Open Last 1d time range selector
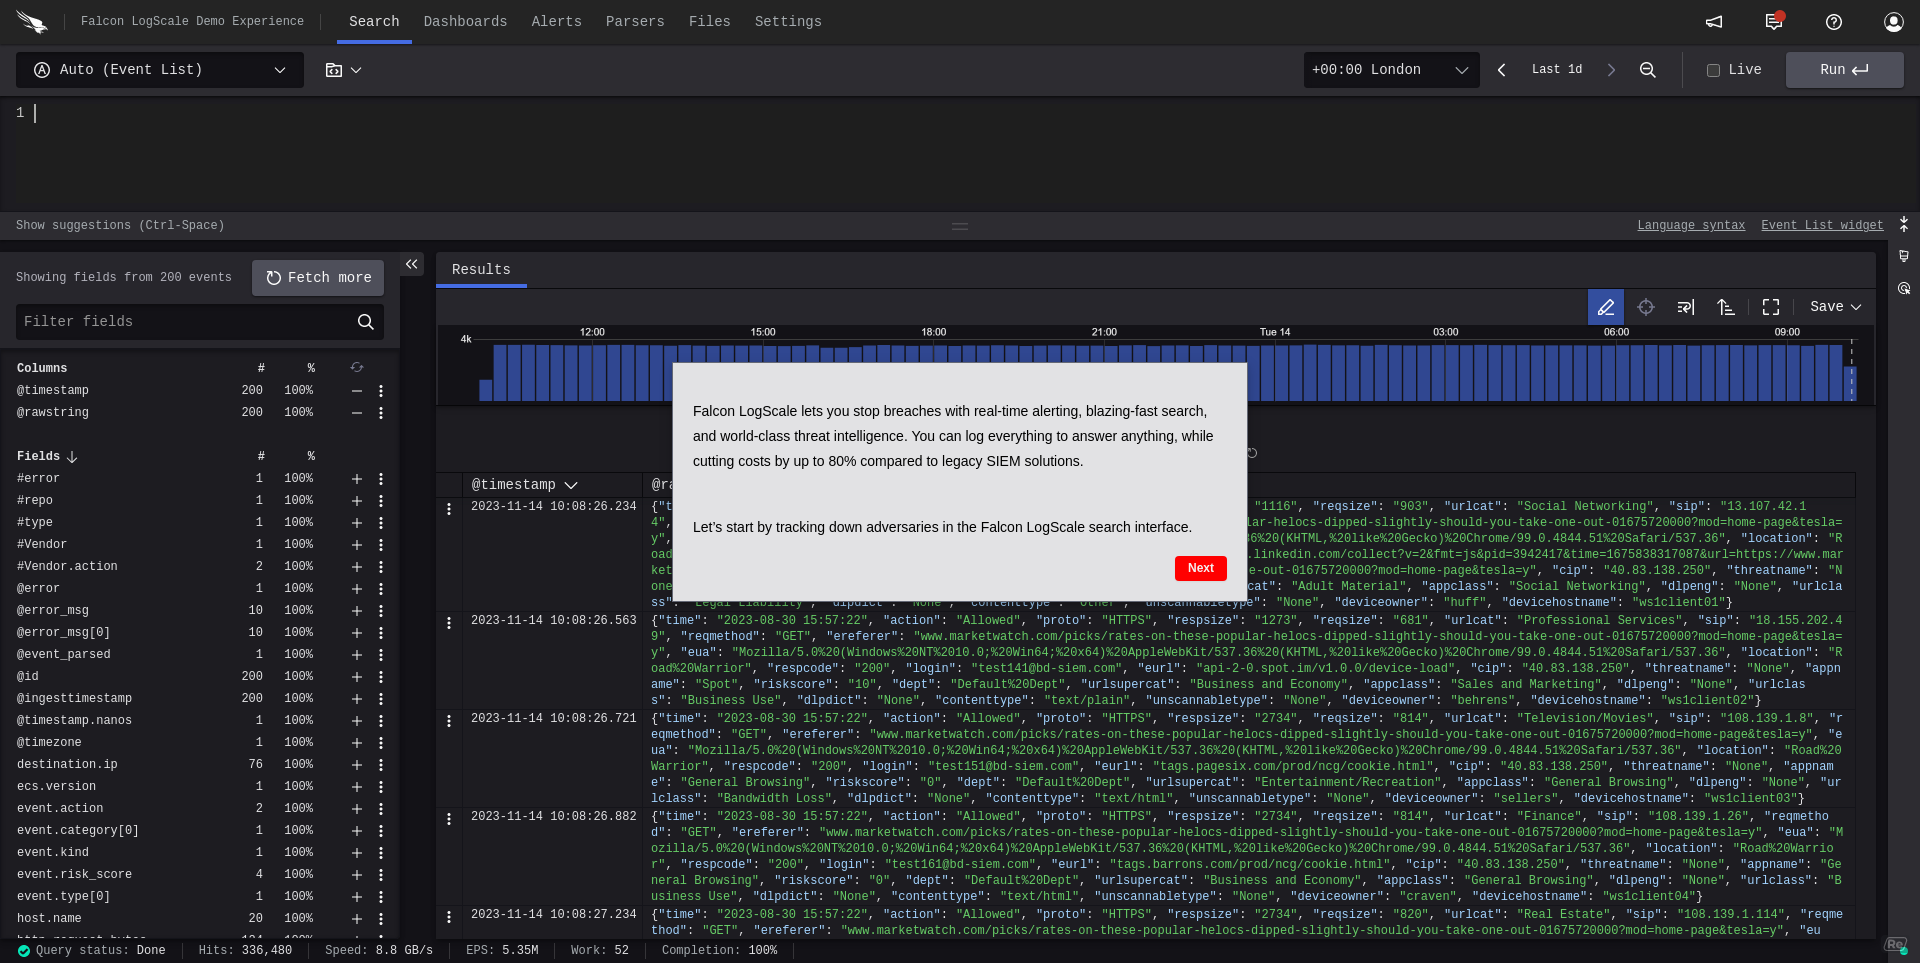Screen dimensions: 1920x963 click(1557, 70)
